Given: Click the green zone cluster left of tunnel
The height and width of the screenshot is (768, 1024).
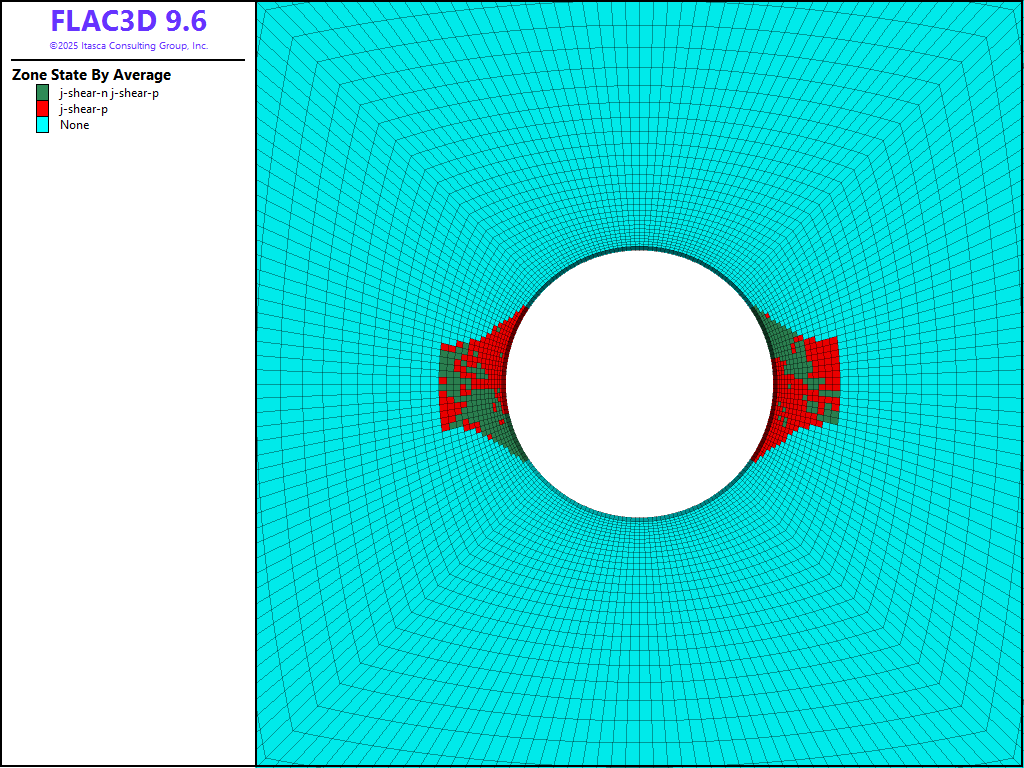Looking at the screenshot, I should pos(481,407).
